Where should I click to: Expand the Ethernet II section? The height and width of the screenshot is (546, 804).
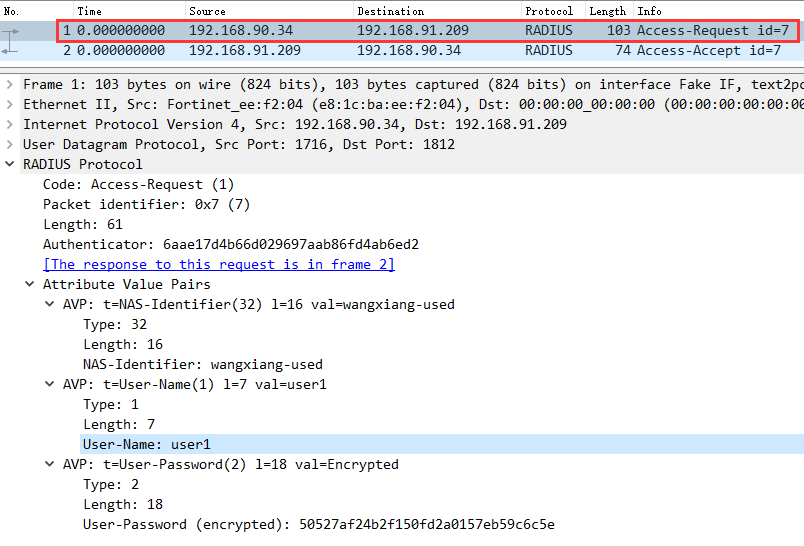coord(10,104)
